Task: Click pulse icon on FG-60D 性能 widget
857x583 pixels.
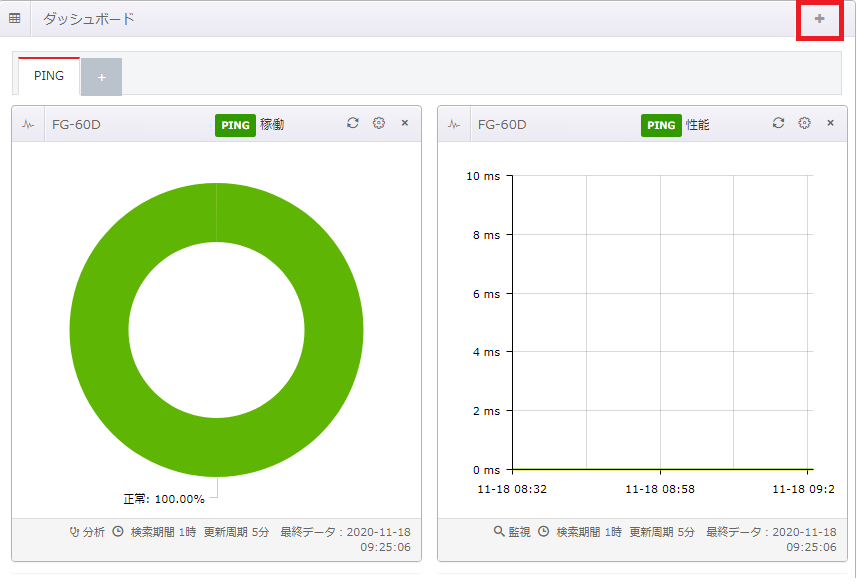Action: (x=454, y=125)
